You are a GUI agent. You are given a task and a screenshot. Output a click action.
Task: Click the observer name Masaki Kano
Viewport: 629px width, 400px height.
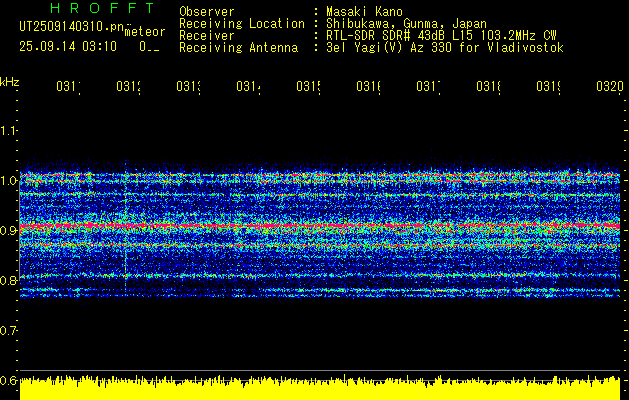tap(364, 12)
